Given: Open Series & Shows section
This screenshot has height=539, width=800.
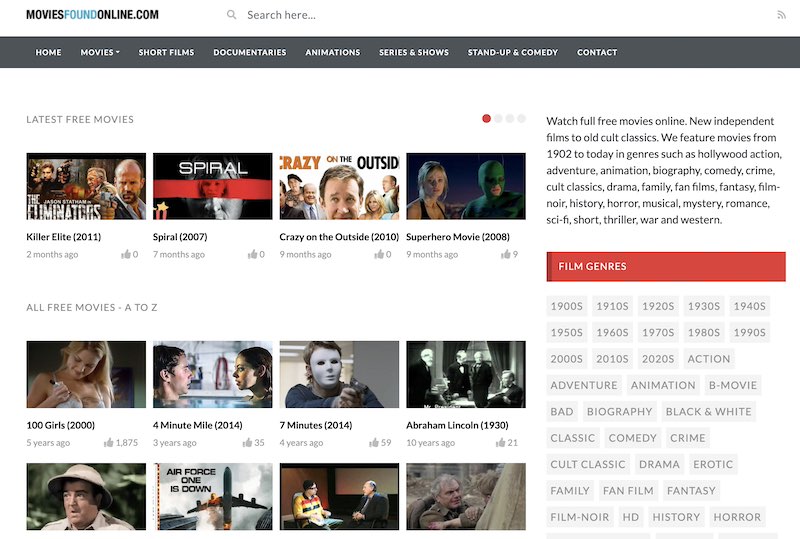Looking at the screenshot, I should [x=414, y=52].
